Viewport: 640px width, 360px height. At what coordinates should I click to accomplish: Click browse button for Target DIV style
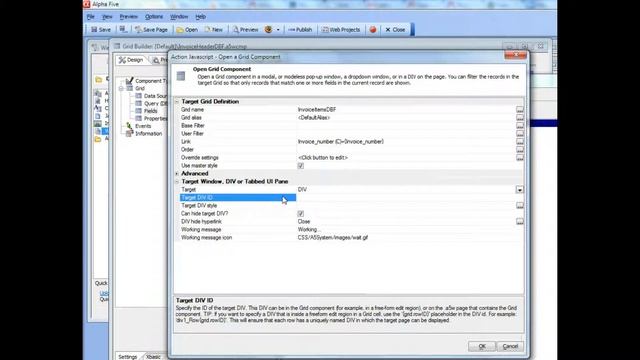pos(520,206)
